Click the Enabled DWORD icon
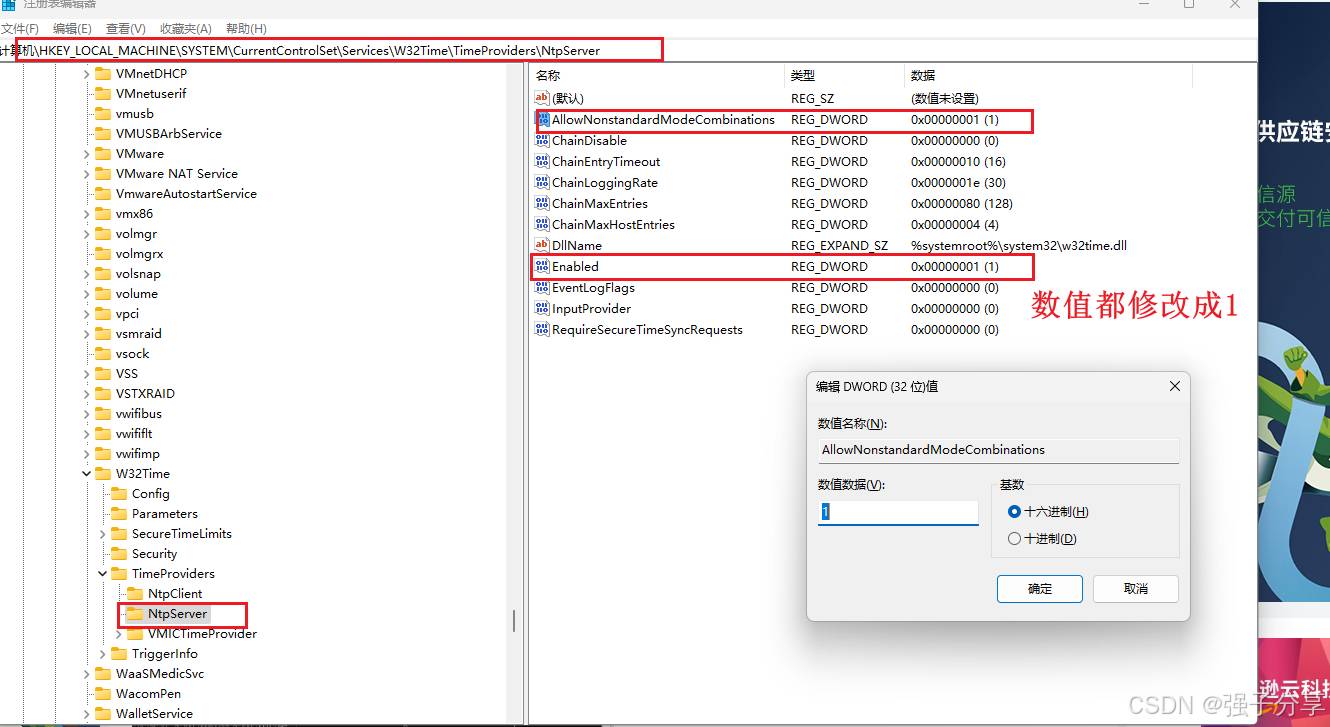The height and width of the screenshot is (727, 1330). tap(543, 266)
